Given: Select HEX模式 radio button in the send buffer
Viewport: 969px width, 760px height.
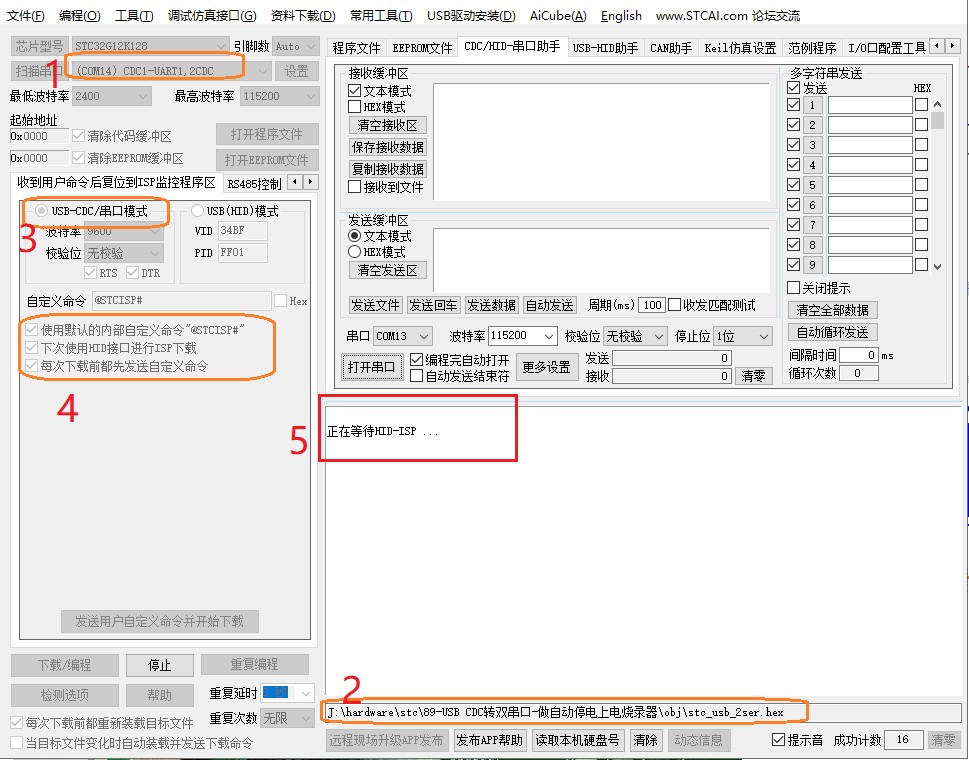Looking at the screenshot, I should pyautogui.click(x=355, y=252).
